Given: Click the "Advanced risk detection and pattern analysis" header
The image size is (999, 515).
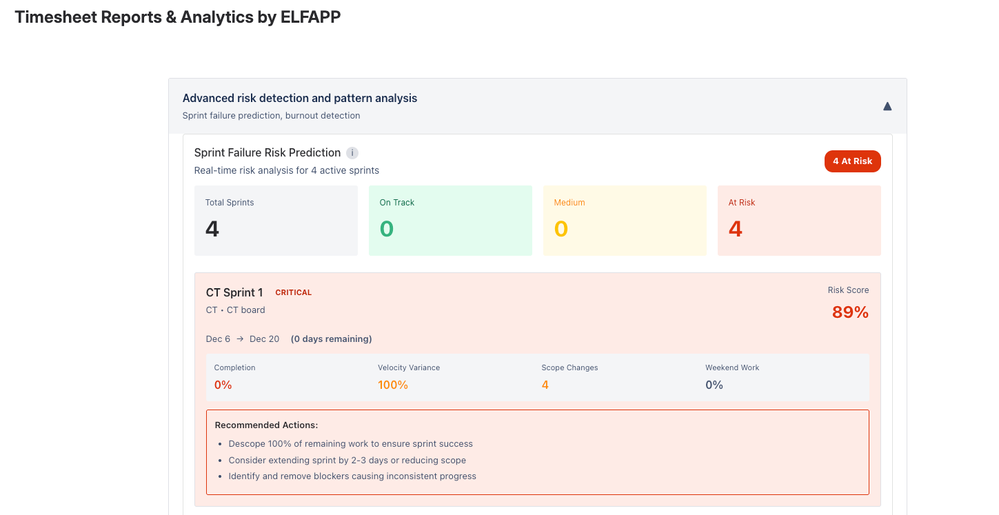Looking at the screenshot, I should (299, 98).
